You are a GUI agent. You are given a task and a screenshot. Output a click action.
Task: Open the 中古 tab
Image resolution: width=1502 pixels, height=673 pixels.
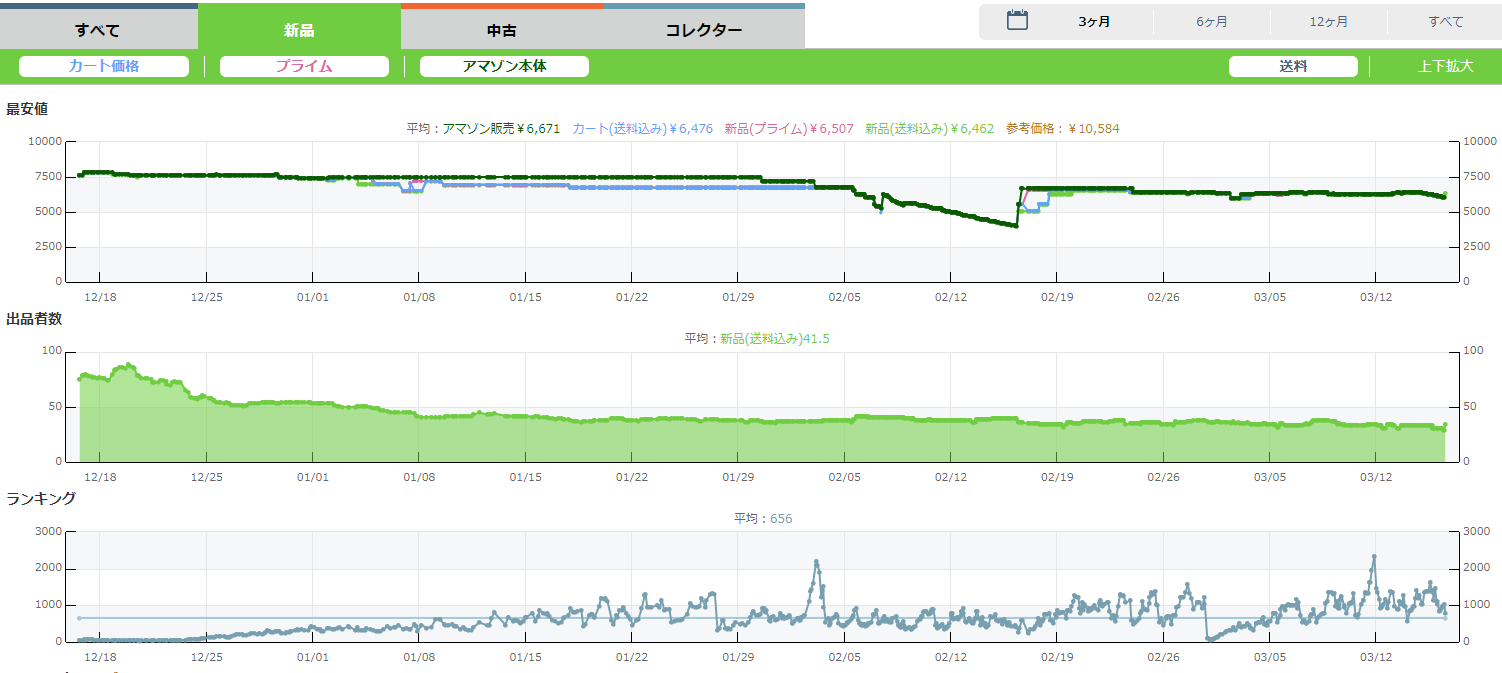pyautogui.click(x=501, y=29)
